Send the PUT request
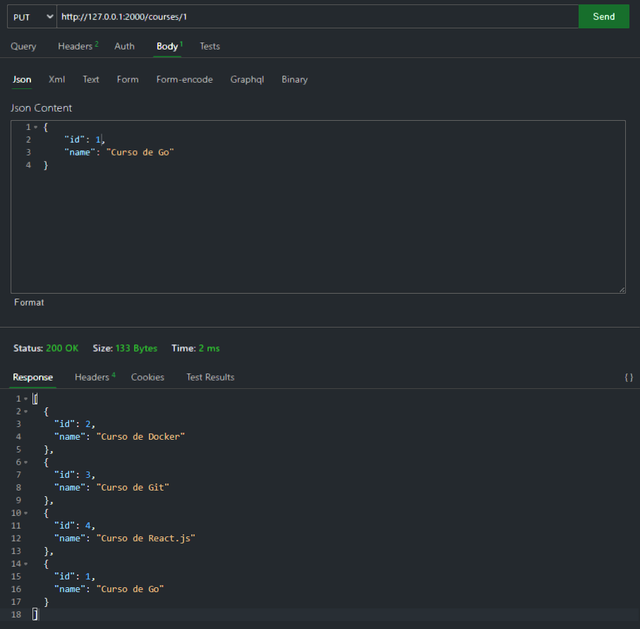 click(604, 17)
